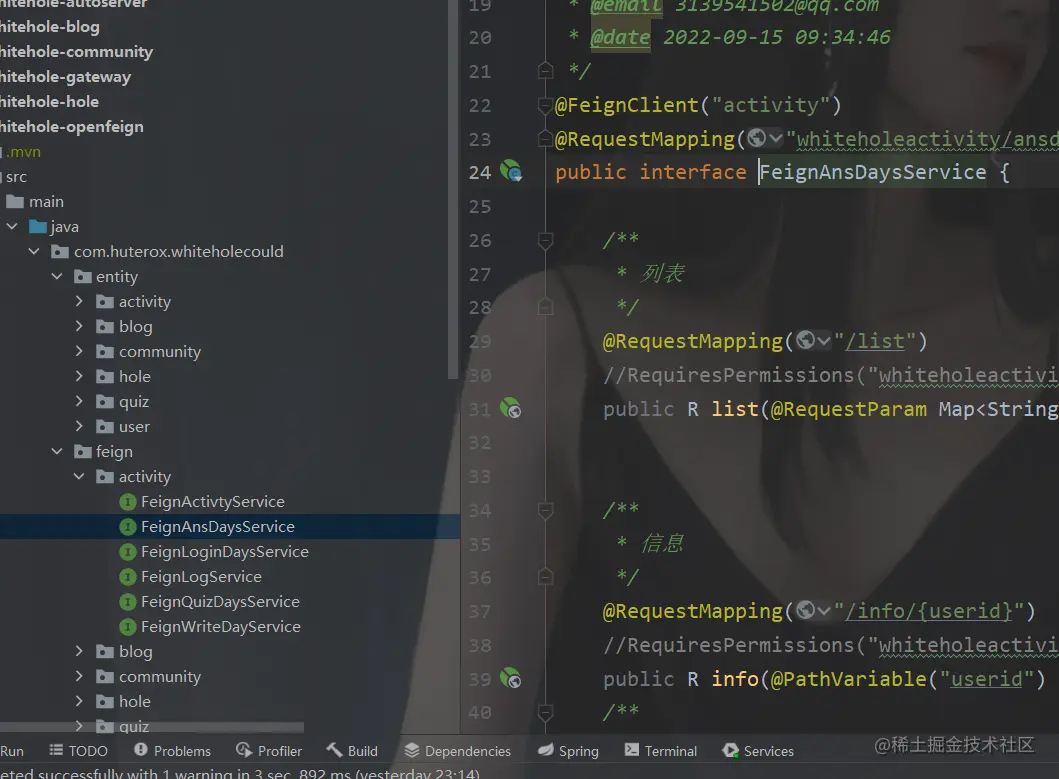The width and height of the screenshot is (1059, 779).
Task: Expand entity activity package
Action: (x=79, y=302)
